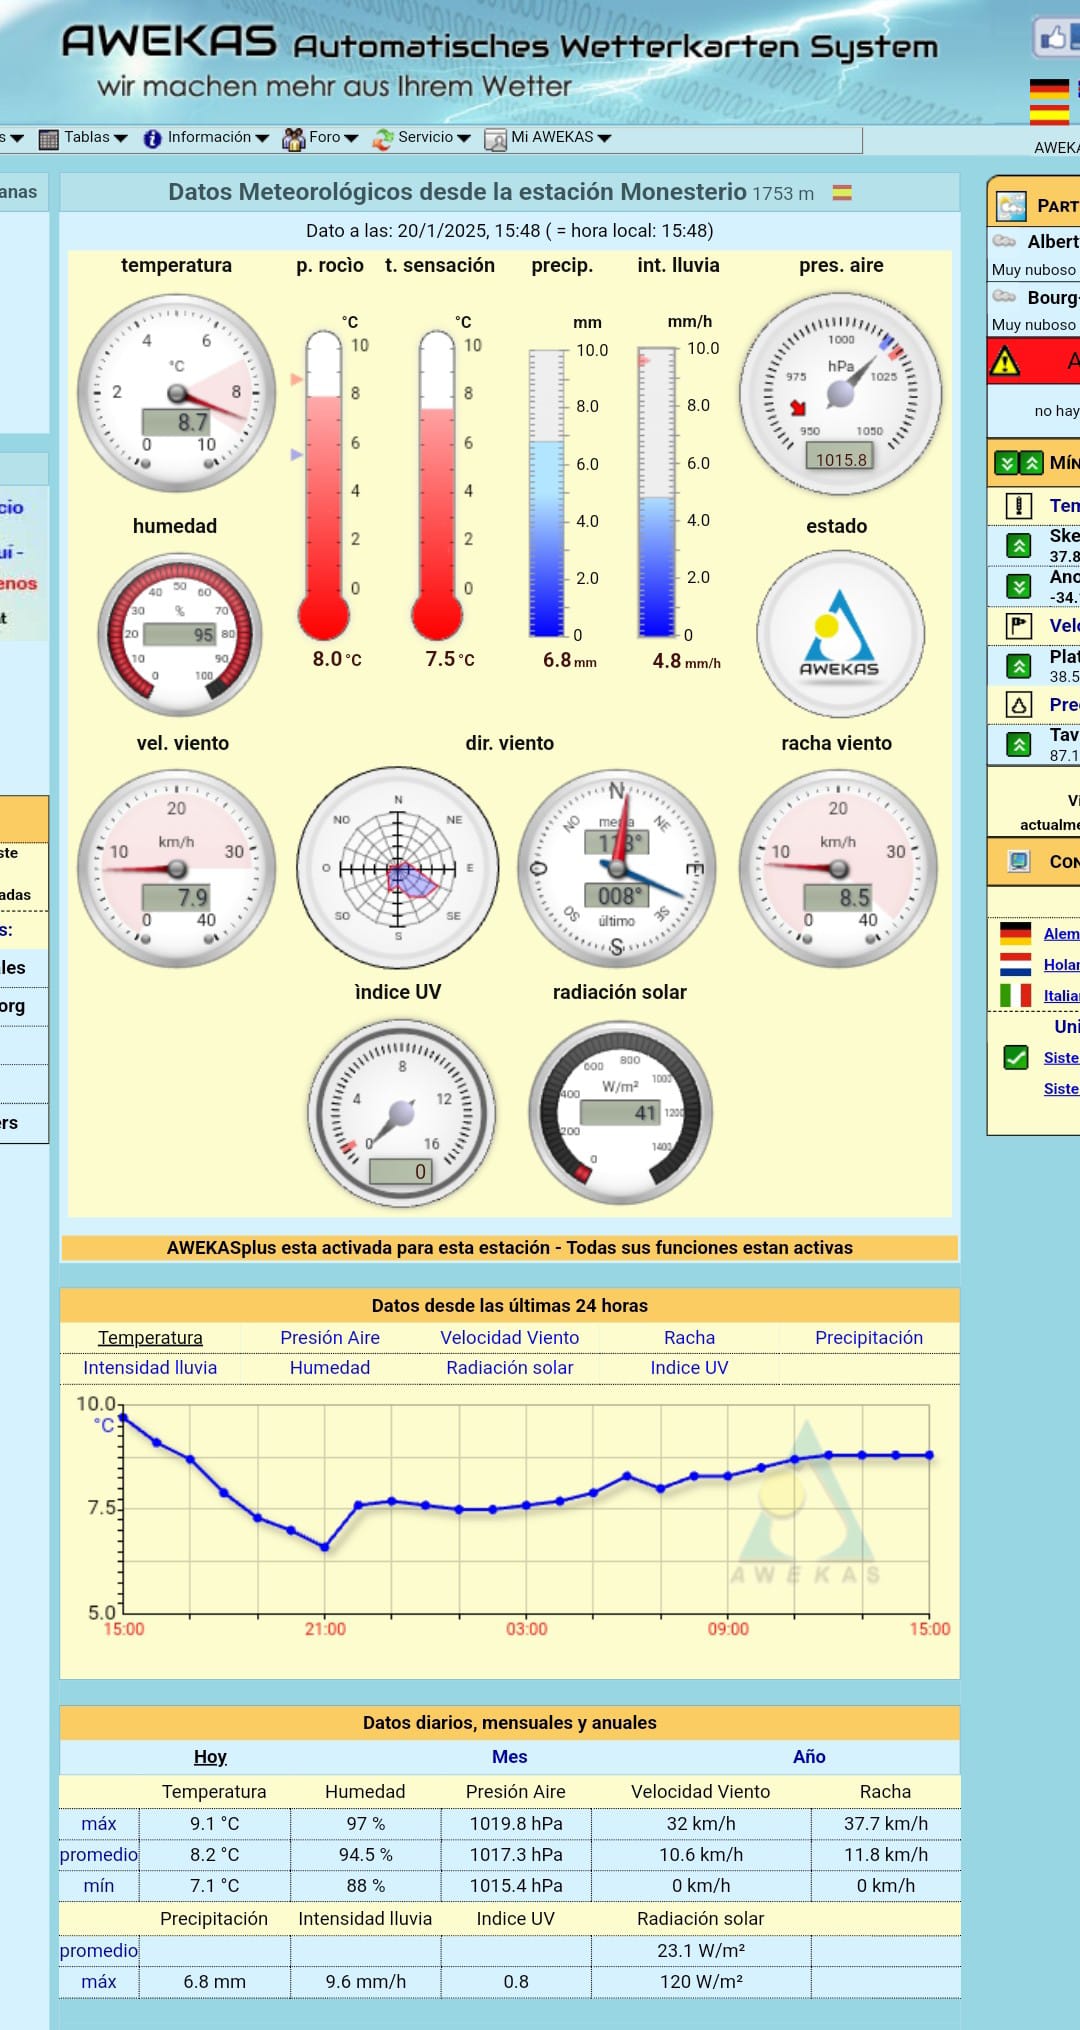Click the computer monitor icon in the sidebar
1080x2030 pixels.
pyautogui.click(x=1018, y=861)
